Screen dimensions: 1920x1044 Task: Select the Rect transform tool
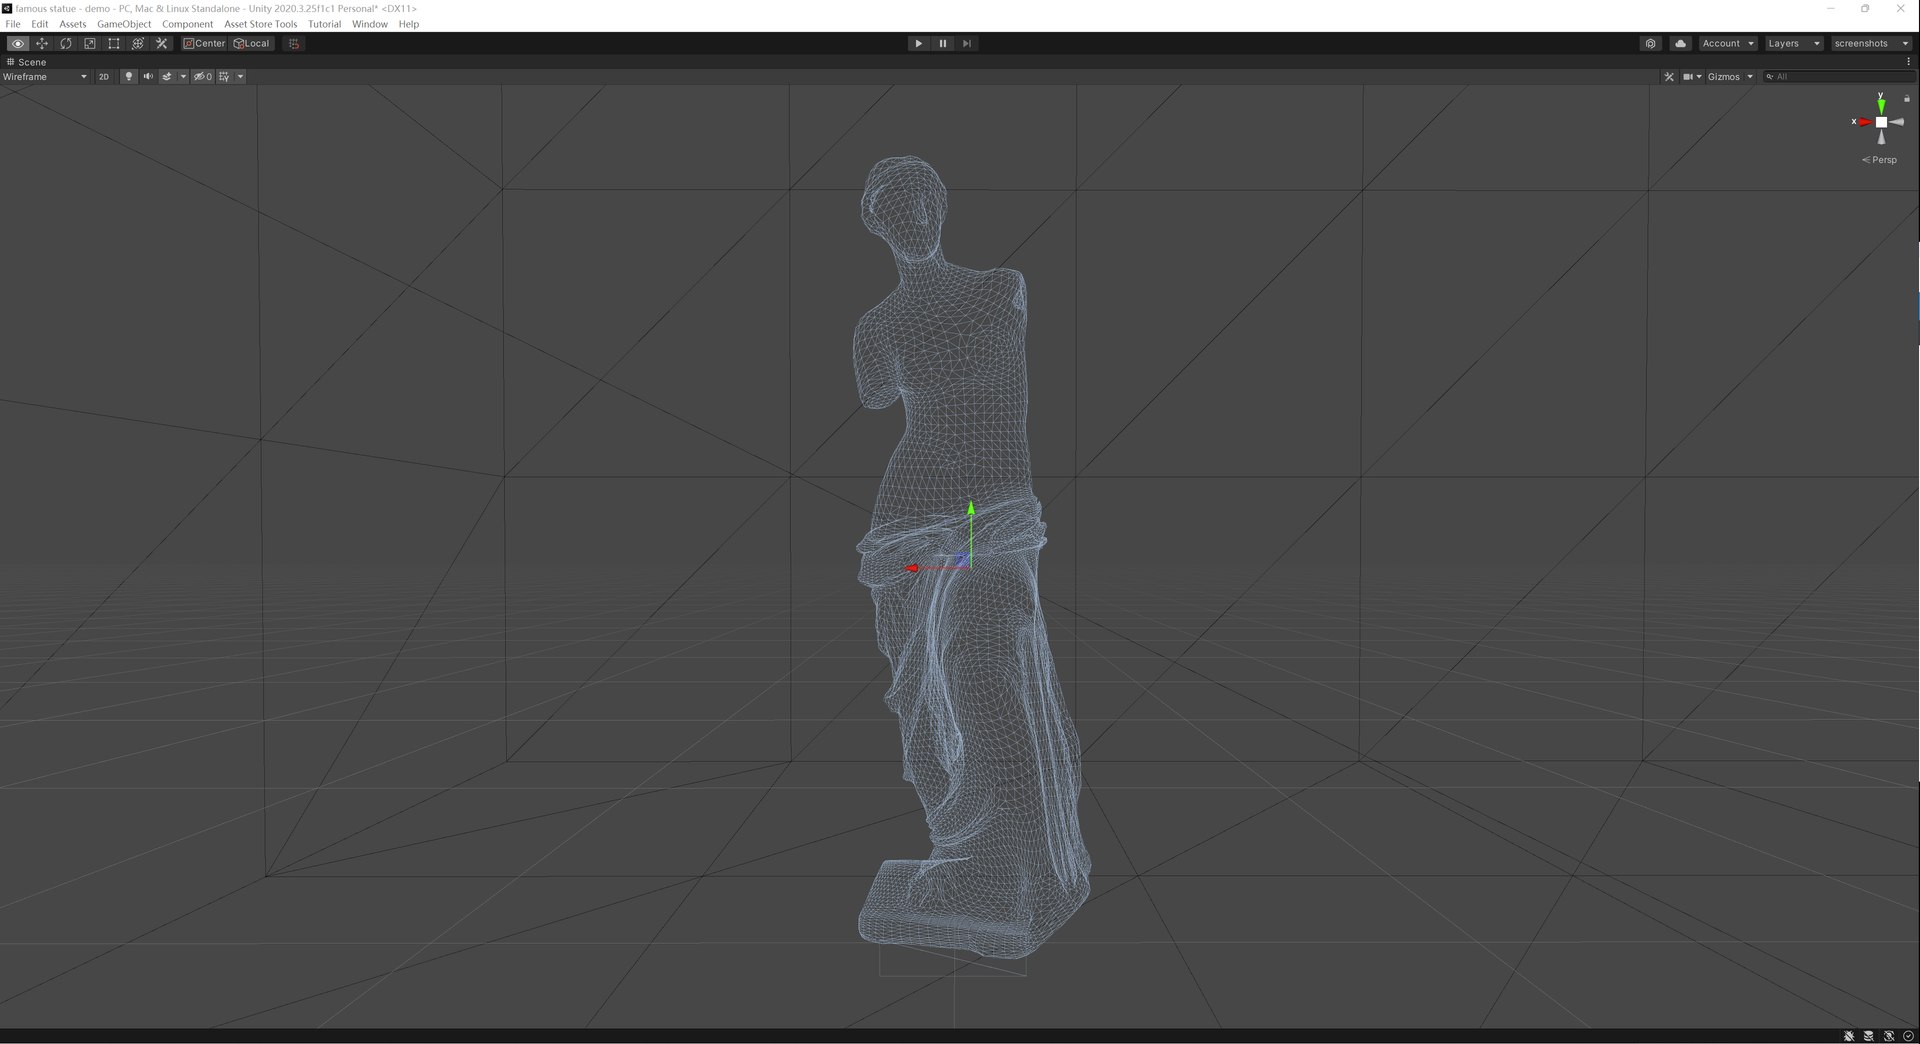(114, 44)
